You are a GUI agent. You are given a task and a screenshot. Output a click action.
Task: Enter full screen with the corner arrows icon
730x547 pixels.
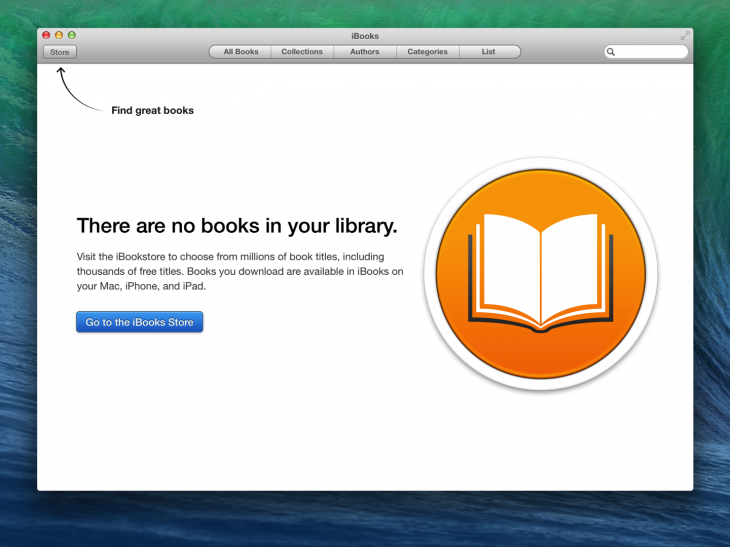685,36
